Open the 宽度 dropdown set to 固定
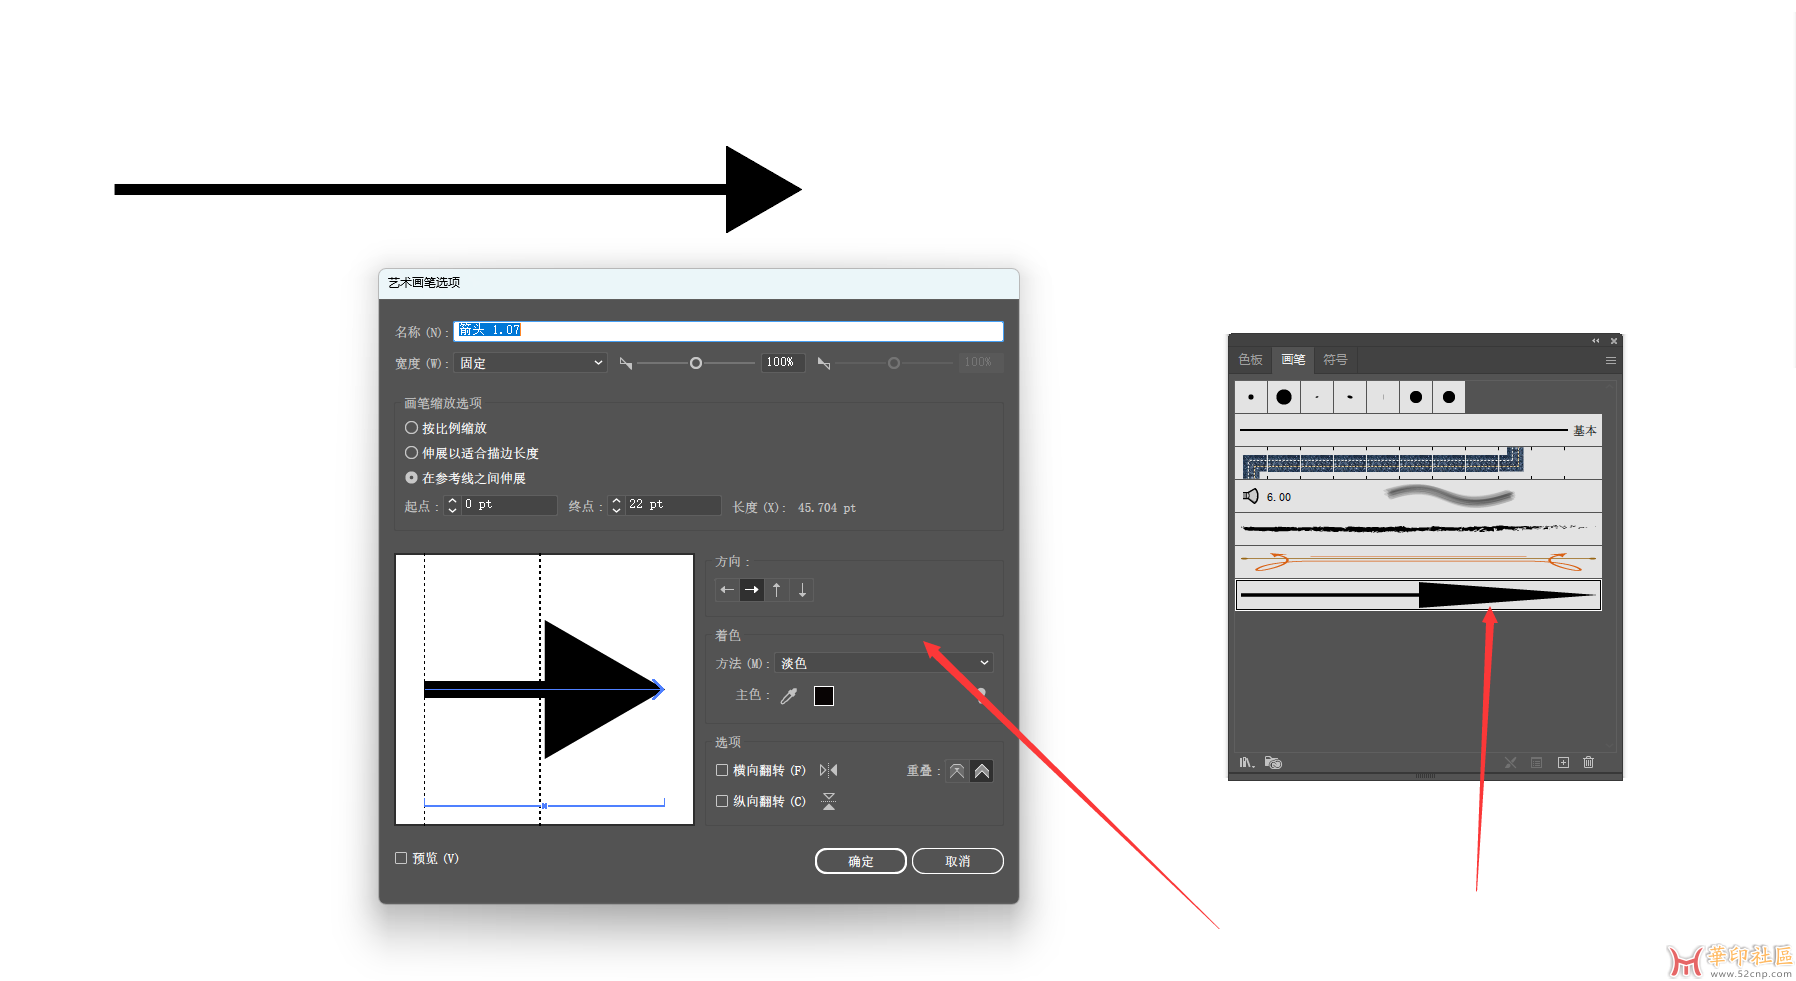Image resolution: width=1796 pixels, height=981 pixels. (x=530, y=363)
